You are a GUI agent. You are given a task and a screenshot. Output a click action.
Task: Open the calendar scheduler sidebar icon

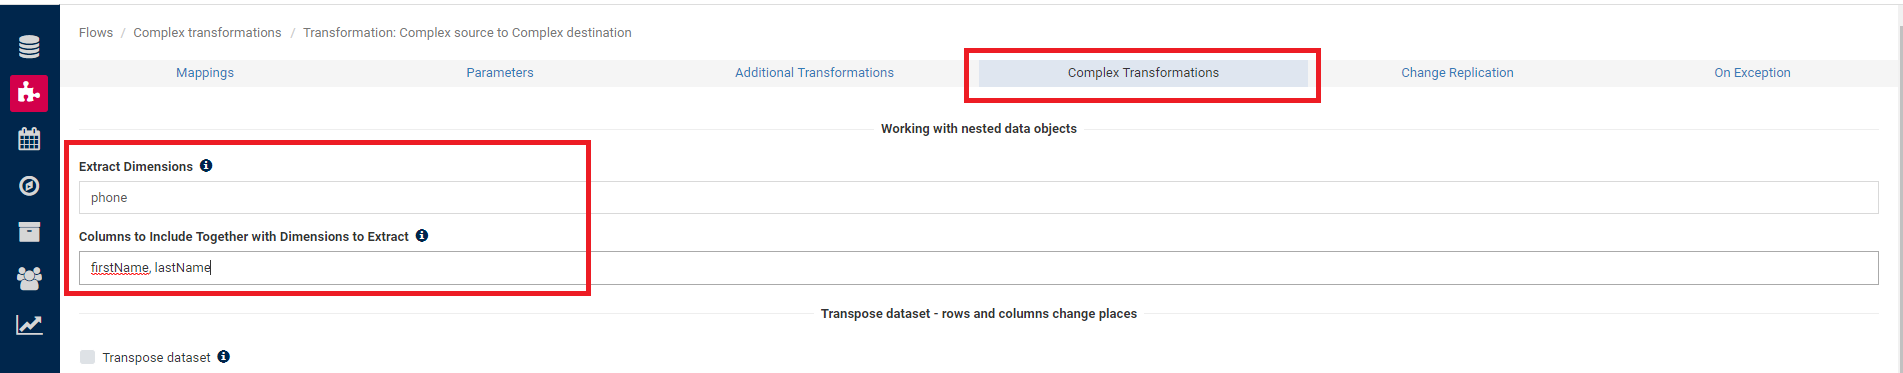pyautogui.click(x=29, y=139)
